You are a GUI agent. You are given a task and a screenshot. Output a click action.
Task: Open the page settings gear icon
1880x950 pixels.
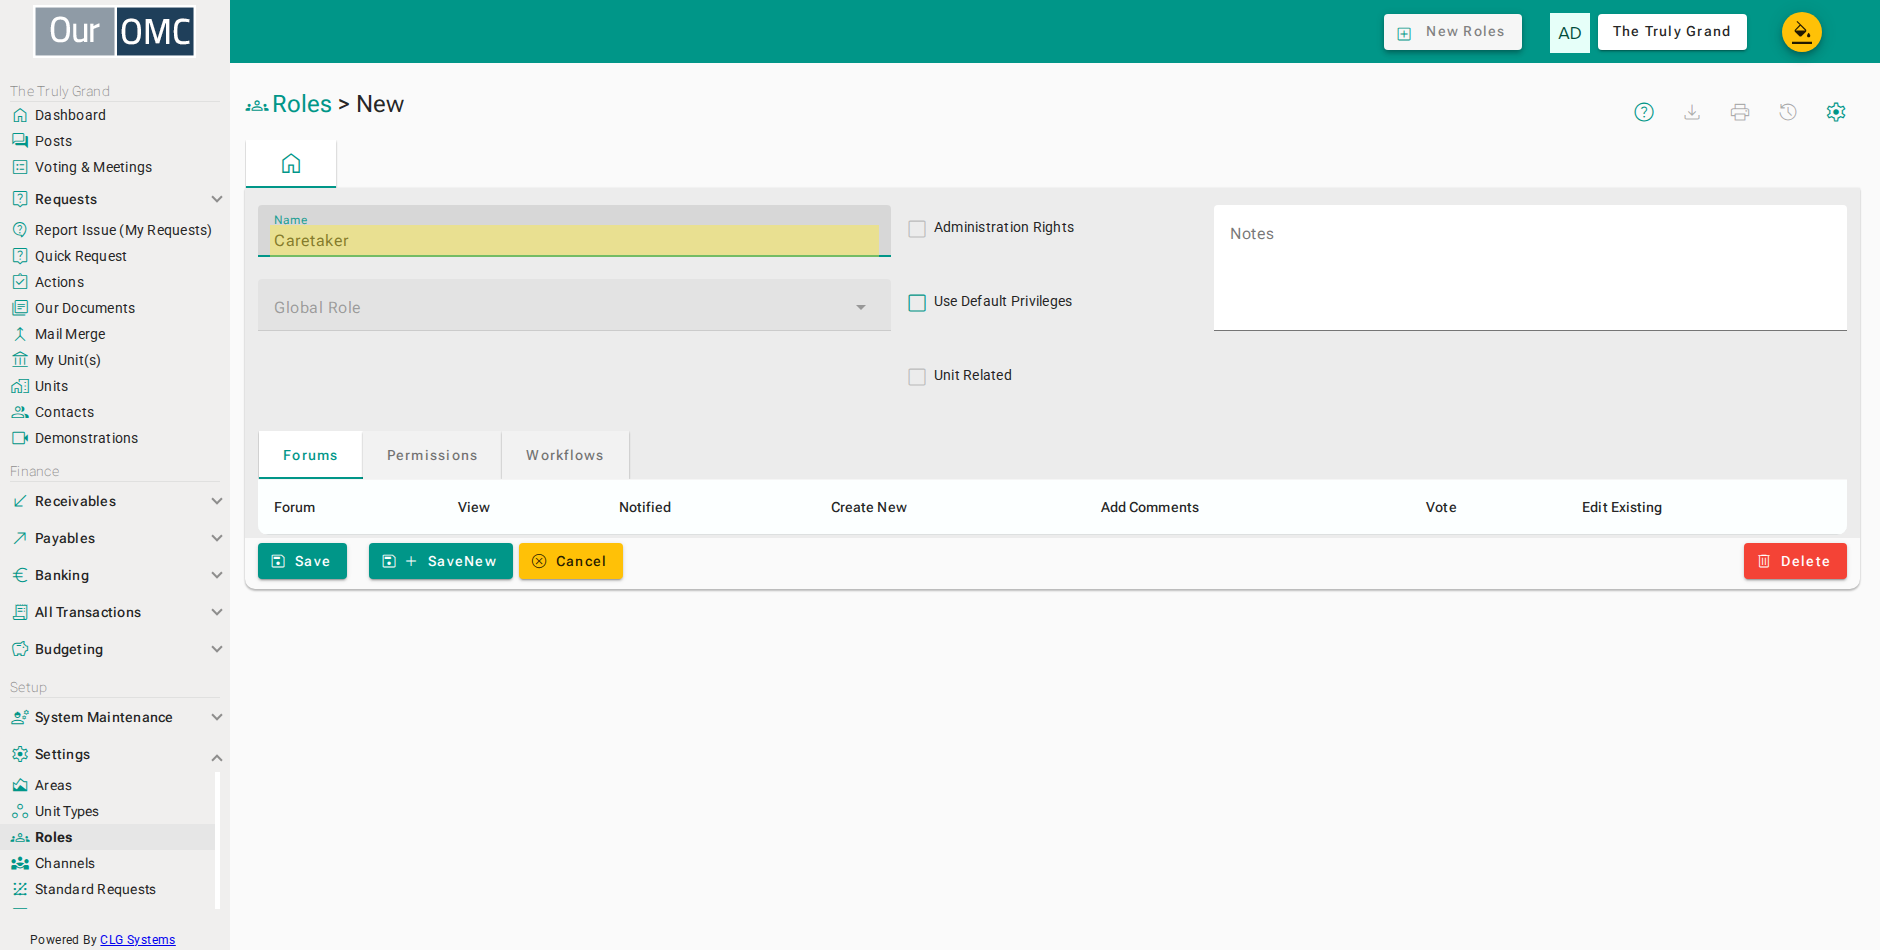tap(1836, 112)
